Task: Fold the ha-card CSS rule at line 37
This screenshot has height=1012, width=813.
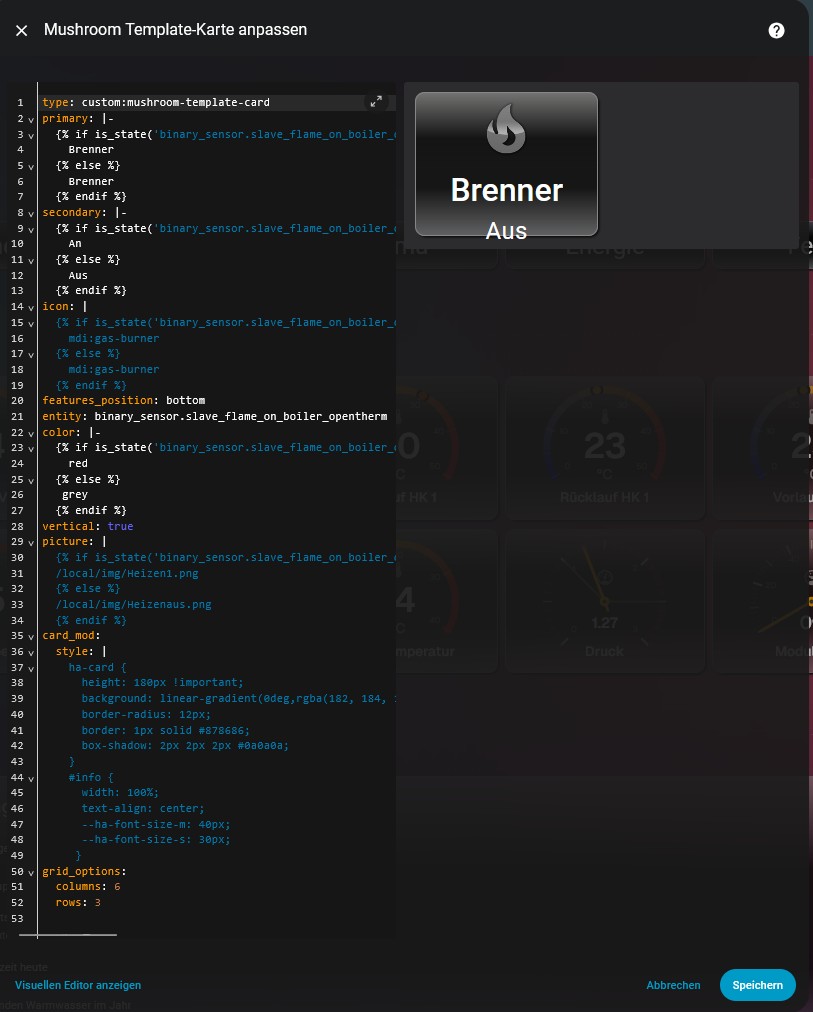Action: [31, 667]
